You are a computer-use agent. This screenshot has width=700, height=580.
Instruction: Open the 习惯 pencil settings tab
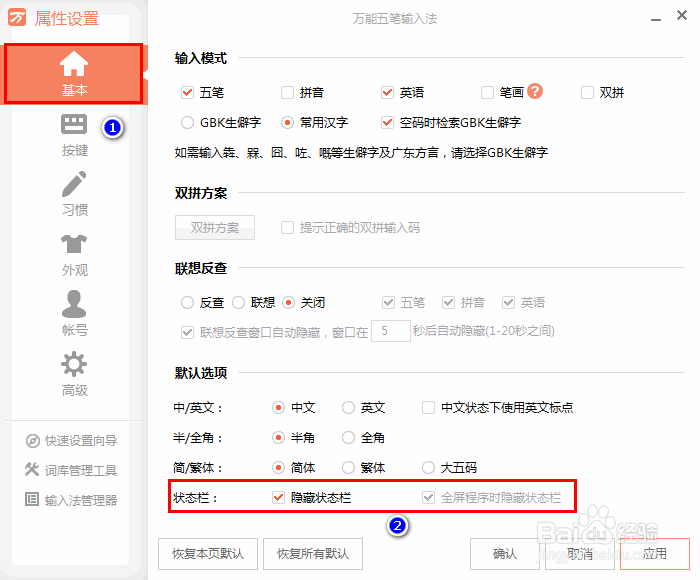click(74, 194)
